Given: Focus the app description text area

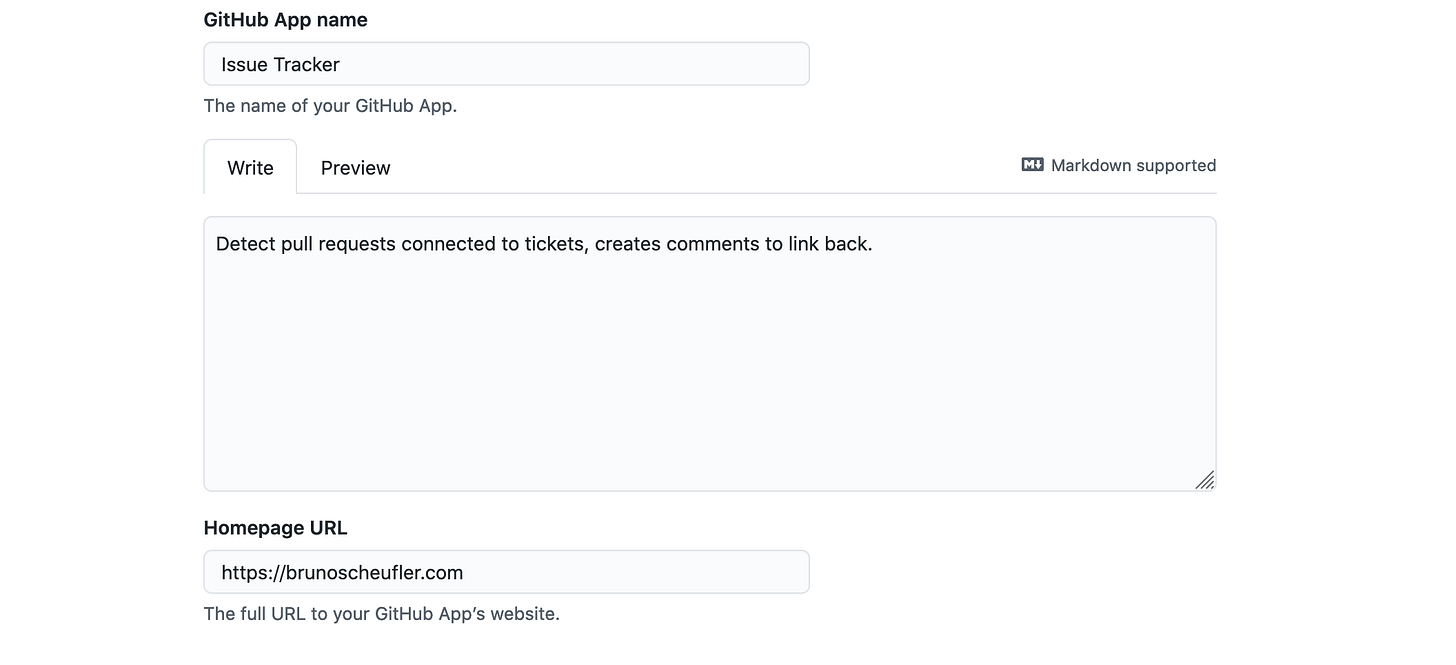Looking at the screenshot, I should coord(710,354).
